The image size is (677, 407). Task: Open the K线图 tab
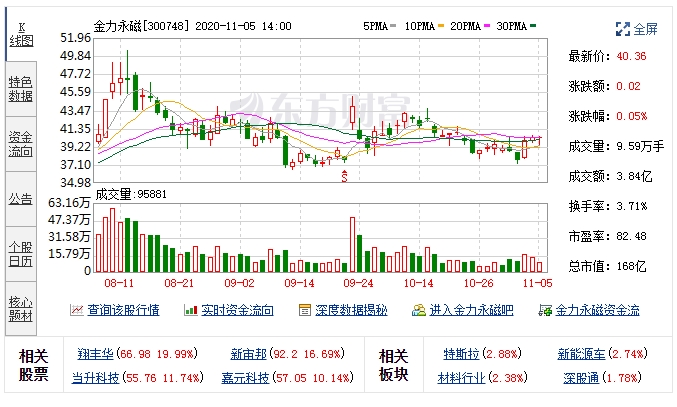click(21, 33)
